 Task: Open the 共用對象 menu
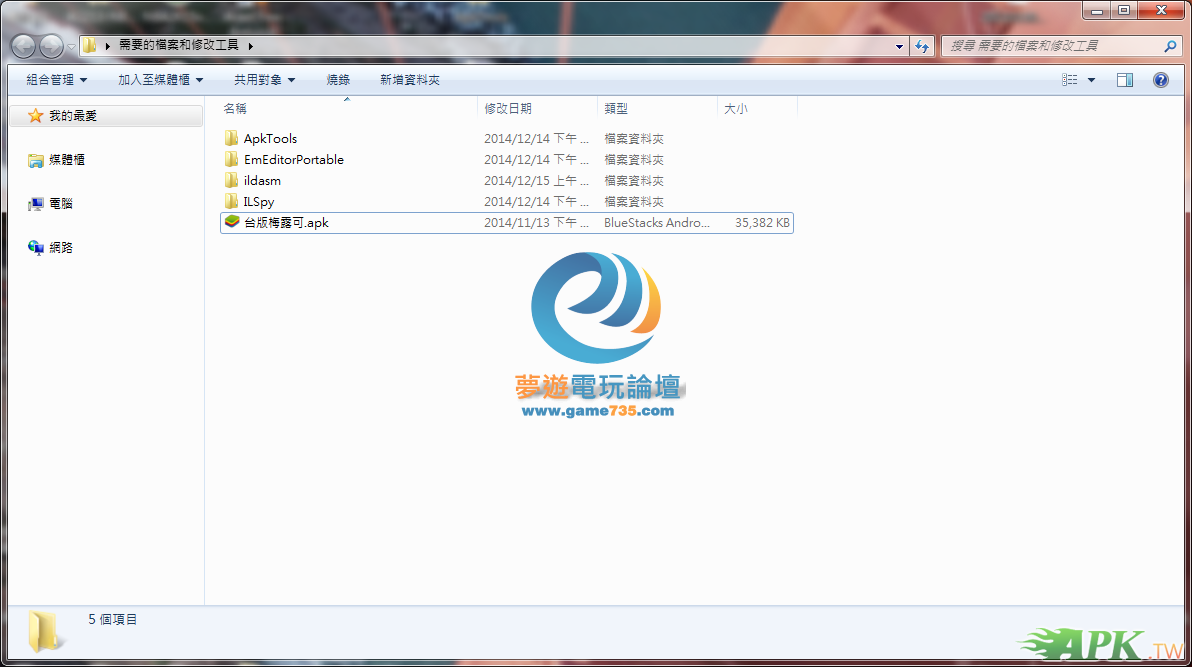[264, 80]
